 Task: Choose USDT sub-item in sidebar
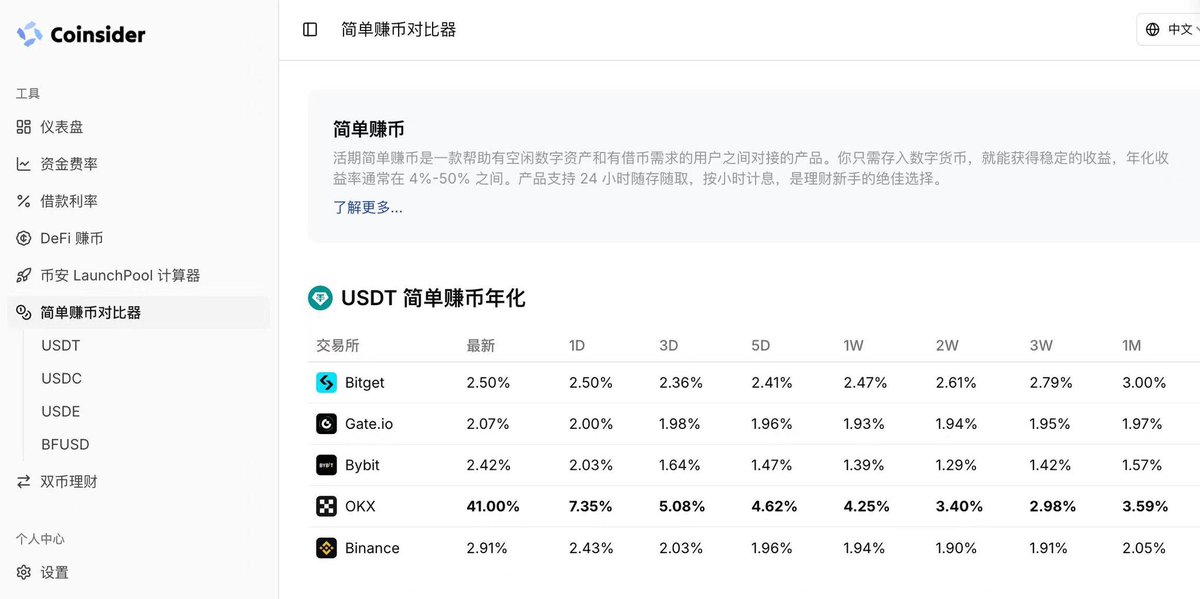[x=61, y=345]
